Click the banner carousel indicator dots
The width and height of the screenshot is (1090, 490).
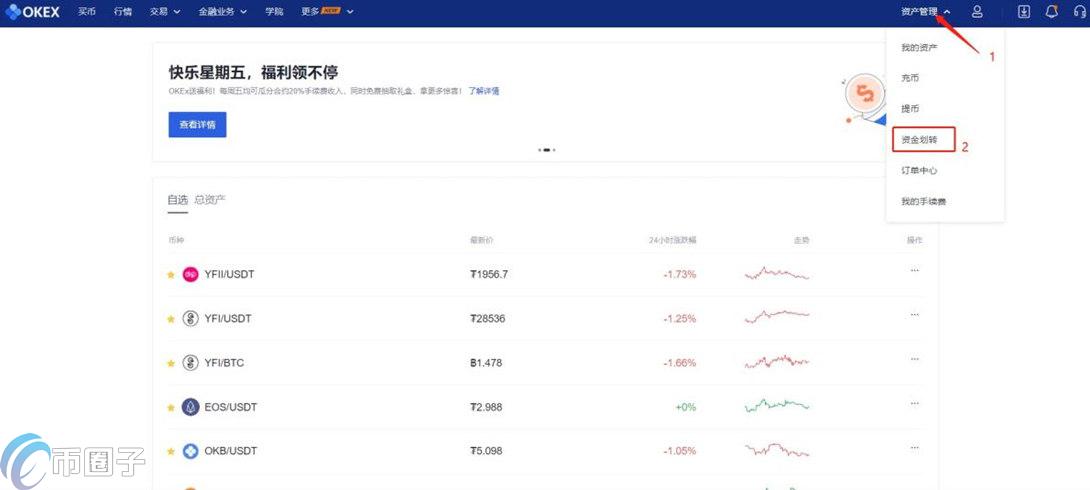(x=546, y=149)
